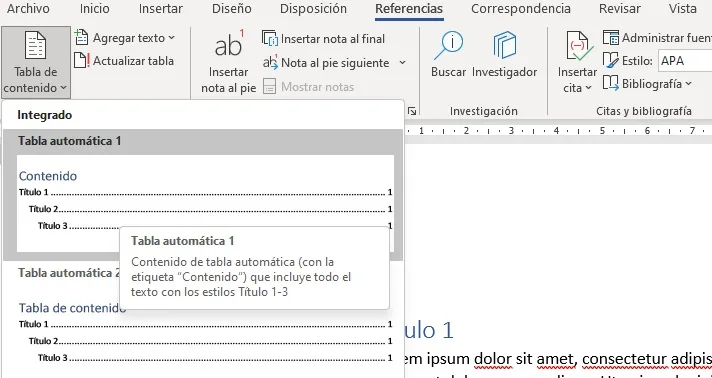Expand the Nota al pie siguiente arrow
The width and height of the screenshot is (712, 378).
[402, 63]
